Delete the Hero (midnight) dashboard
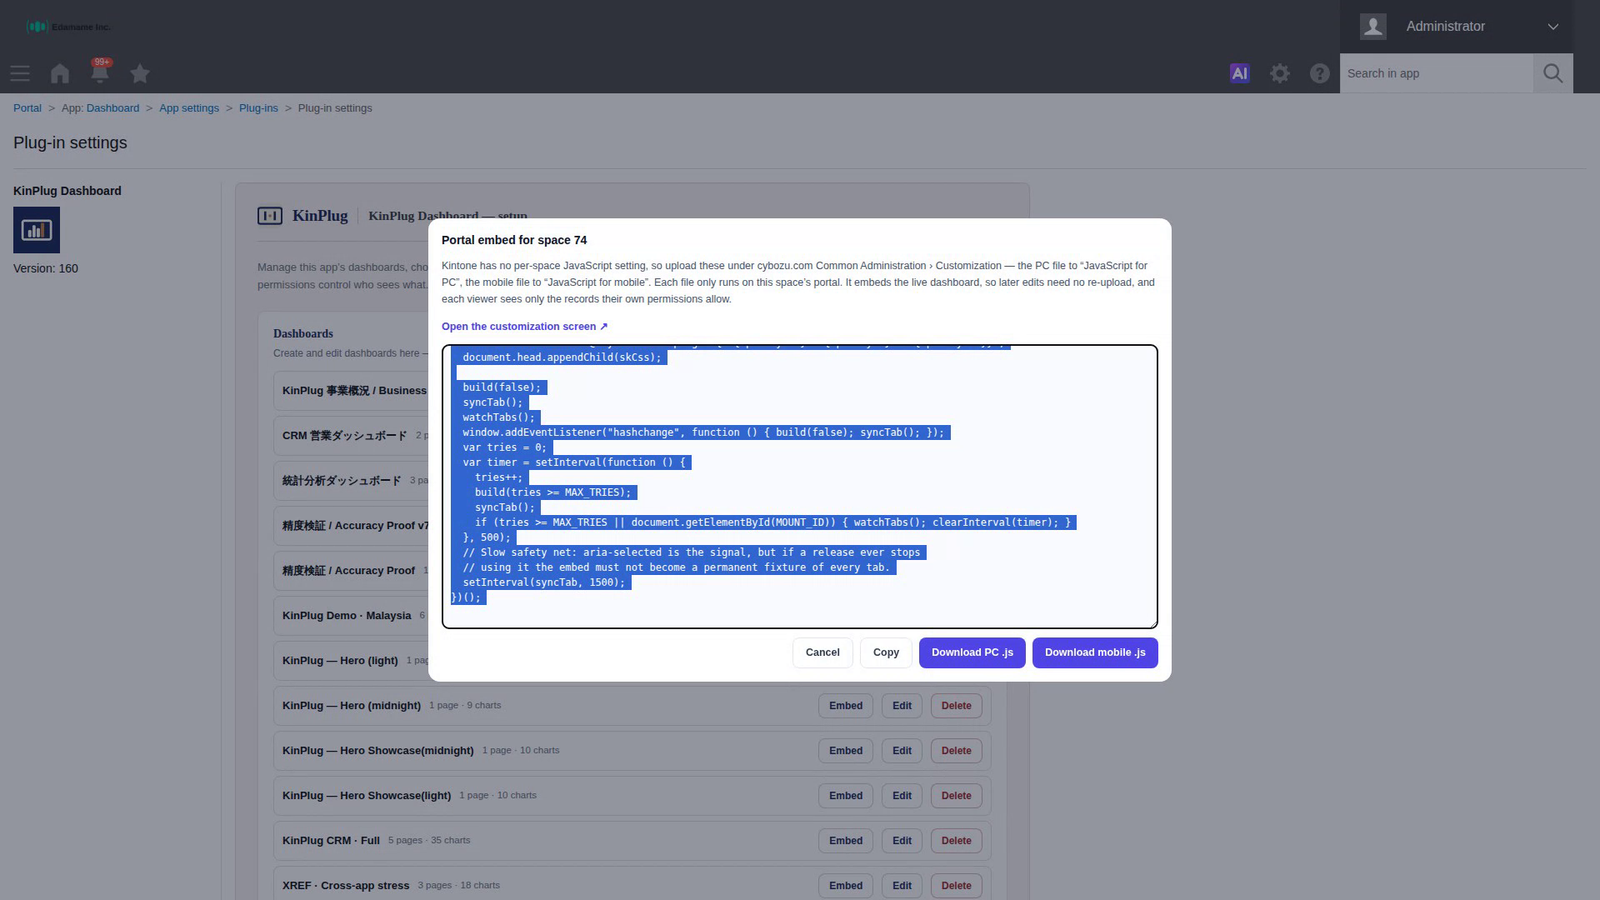This screenshot has height=900, width=1600. click(x=956, y=706)
